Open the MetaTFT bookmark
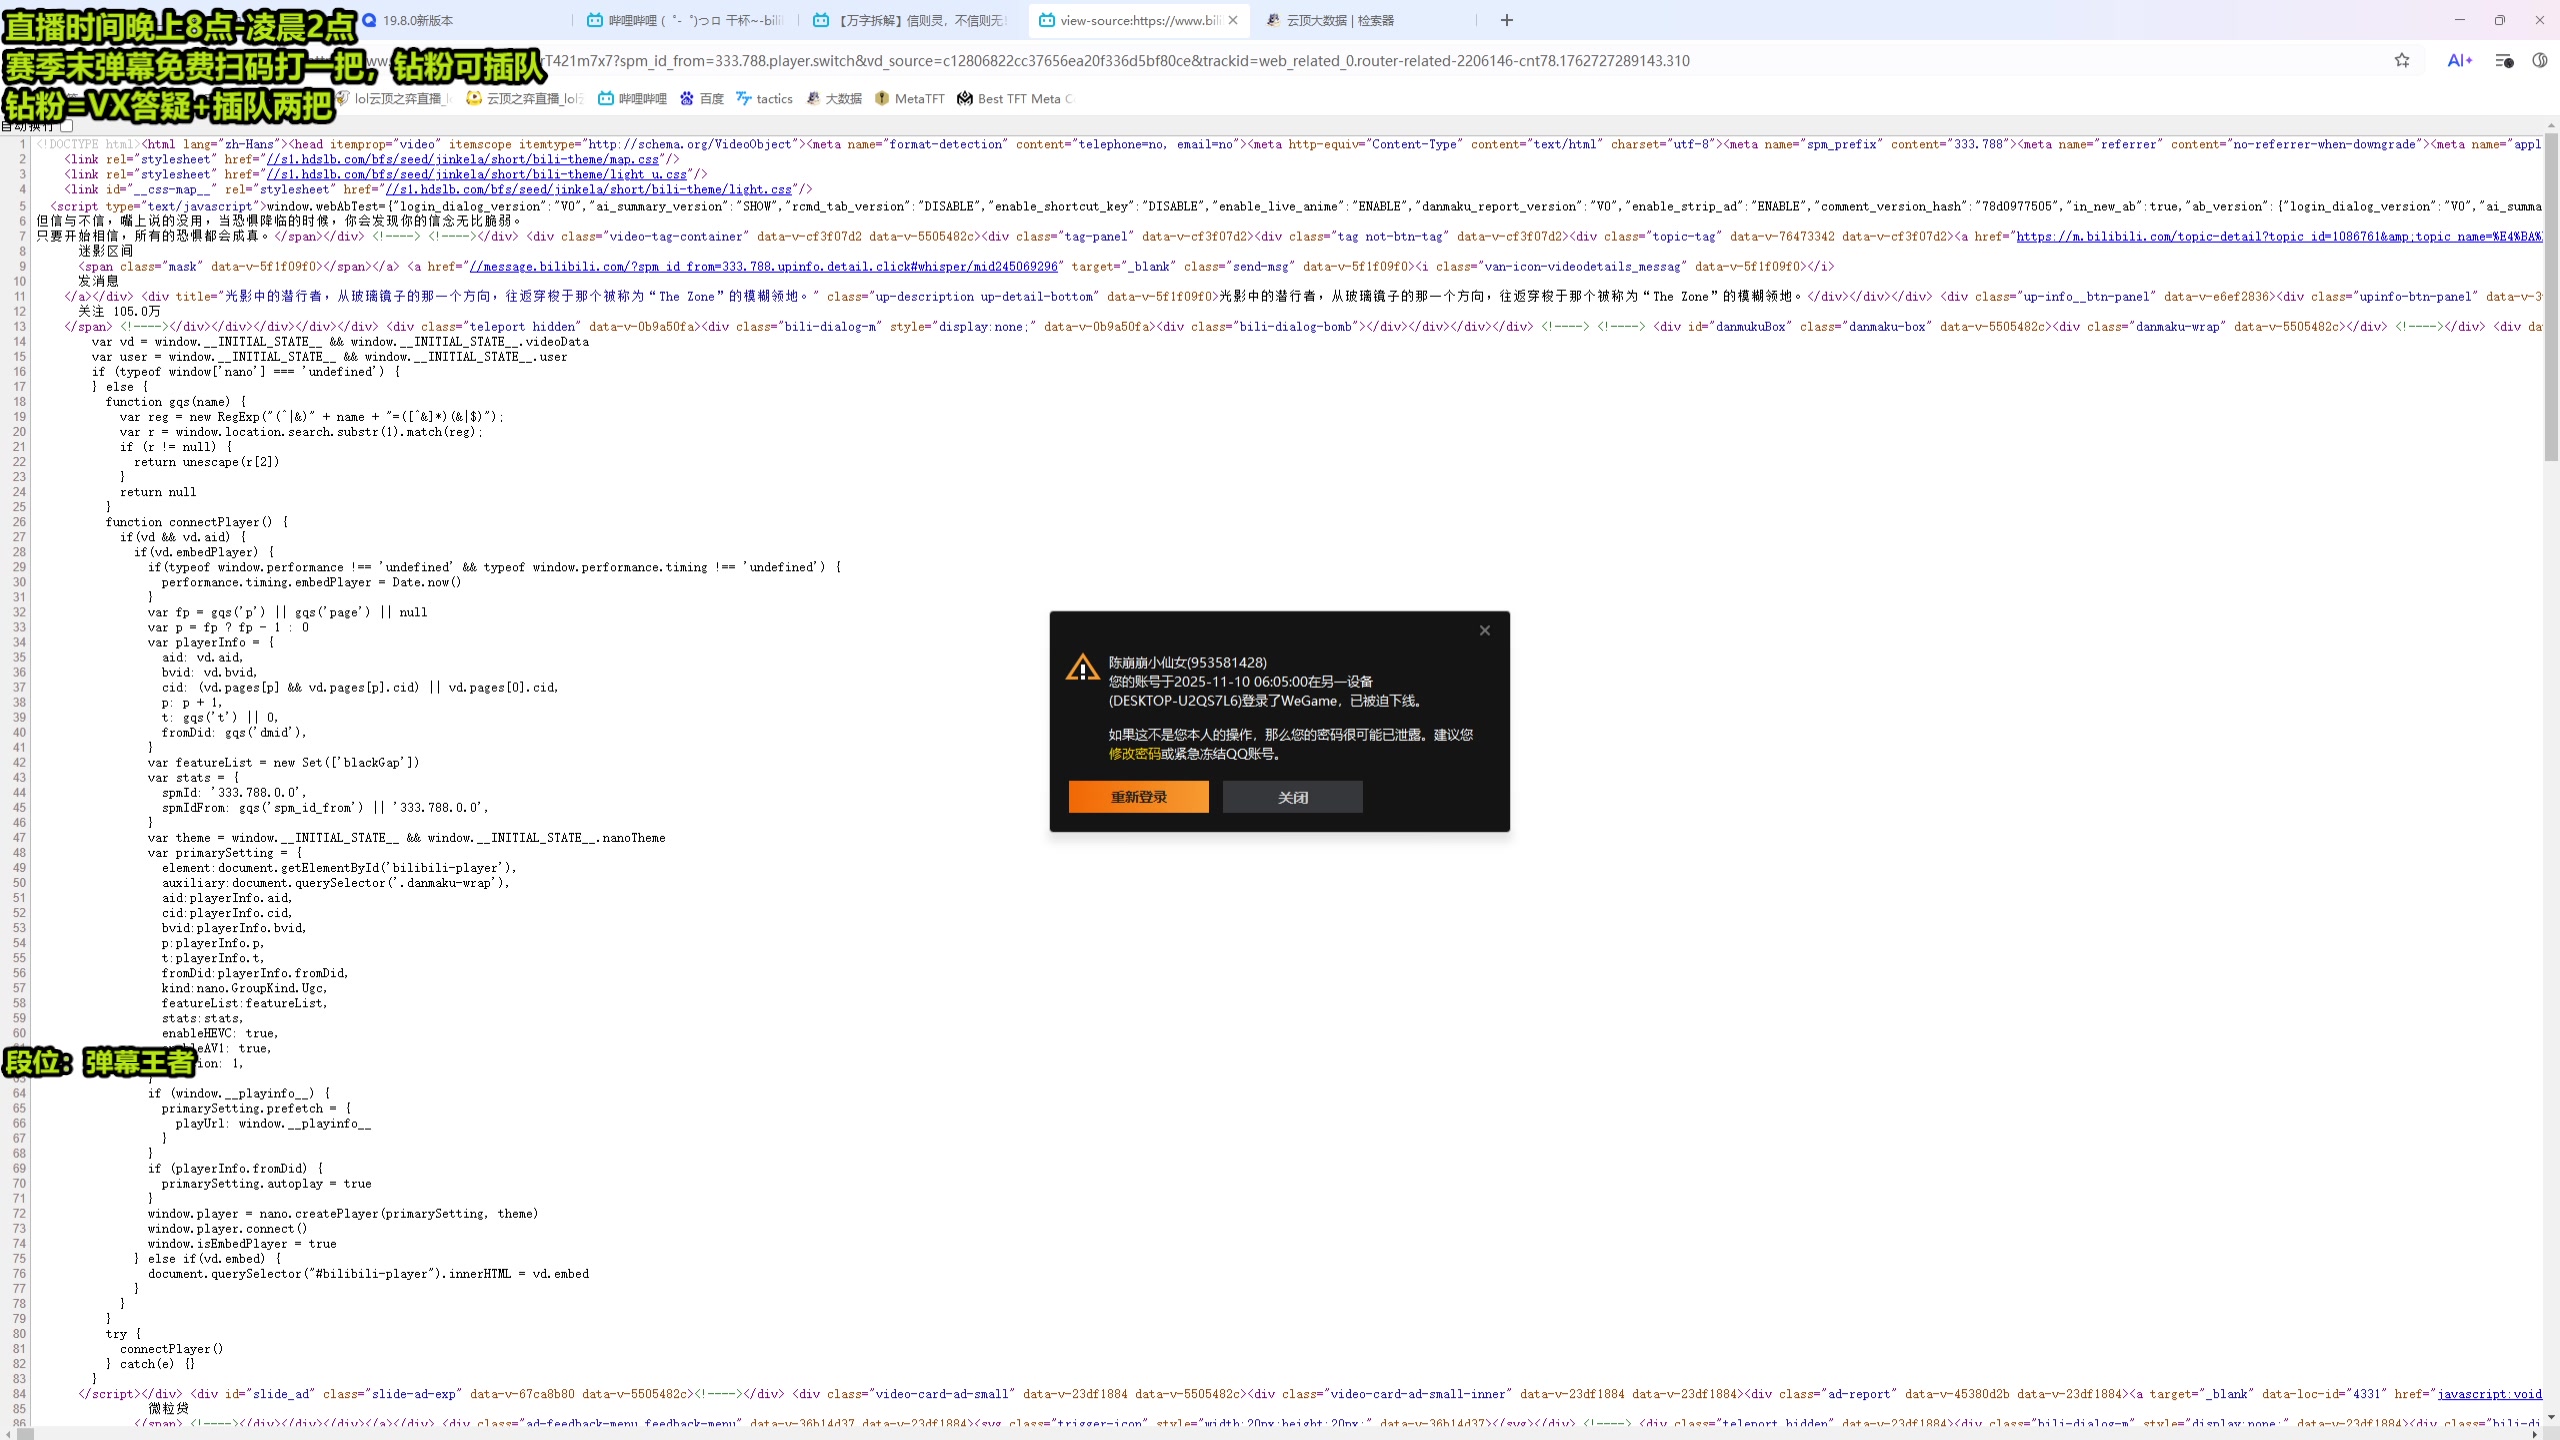The width and height of the screenshot is (2560, 1440). pyautogui.click(x=909, y=99)
